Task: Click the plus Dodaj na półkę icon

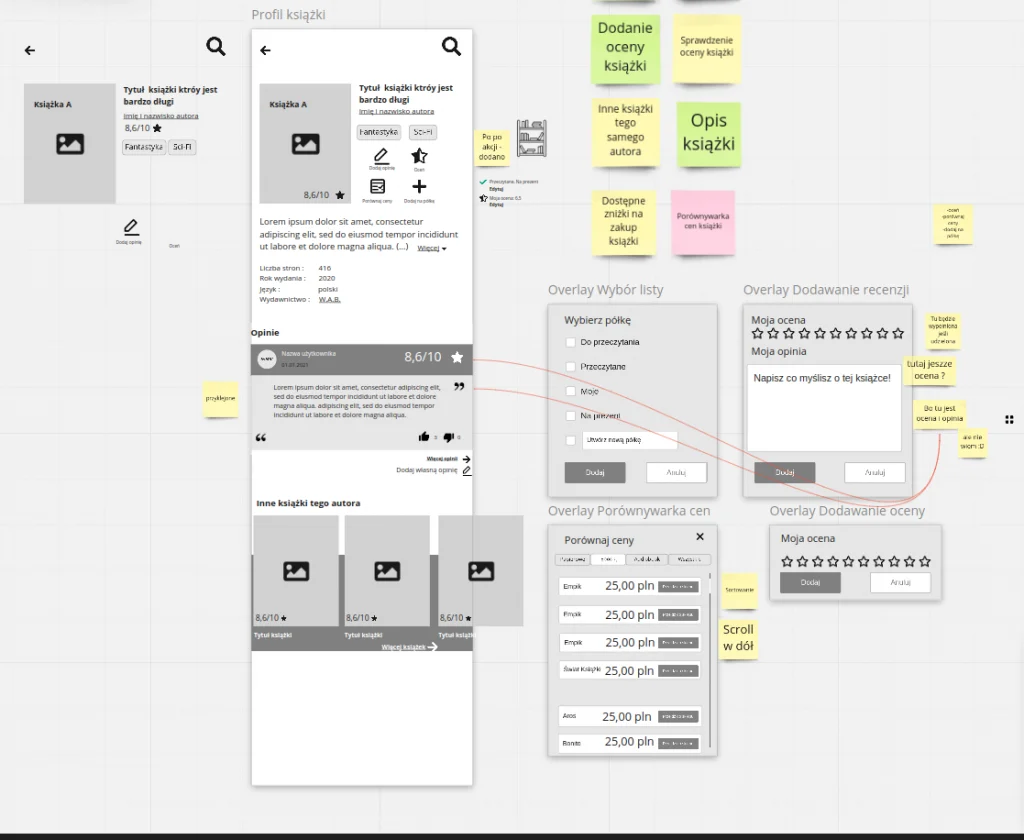Action: coord(419,187)
